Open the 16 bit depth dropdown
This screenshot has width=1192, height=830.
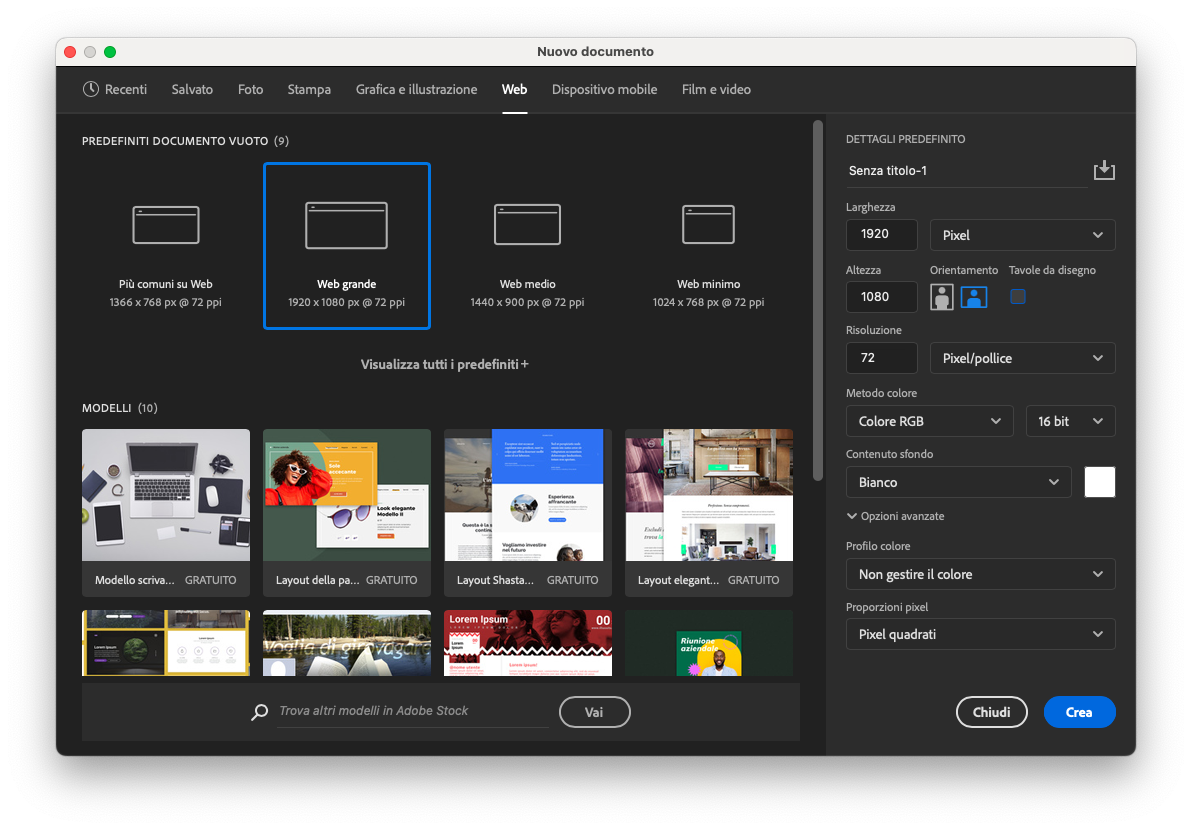pyautogui.click(x=1070, y=421)
